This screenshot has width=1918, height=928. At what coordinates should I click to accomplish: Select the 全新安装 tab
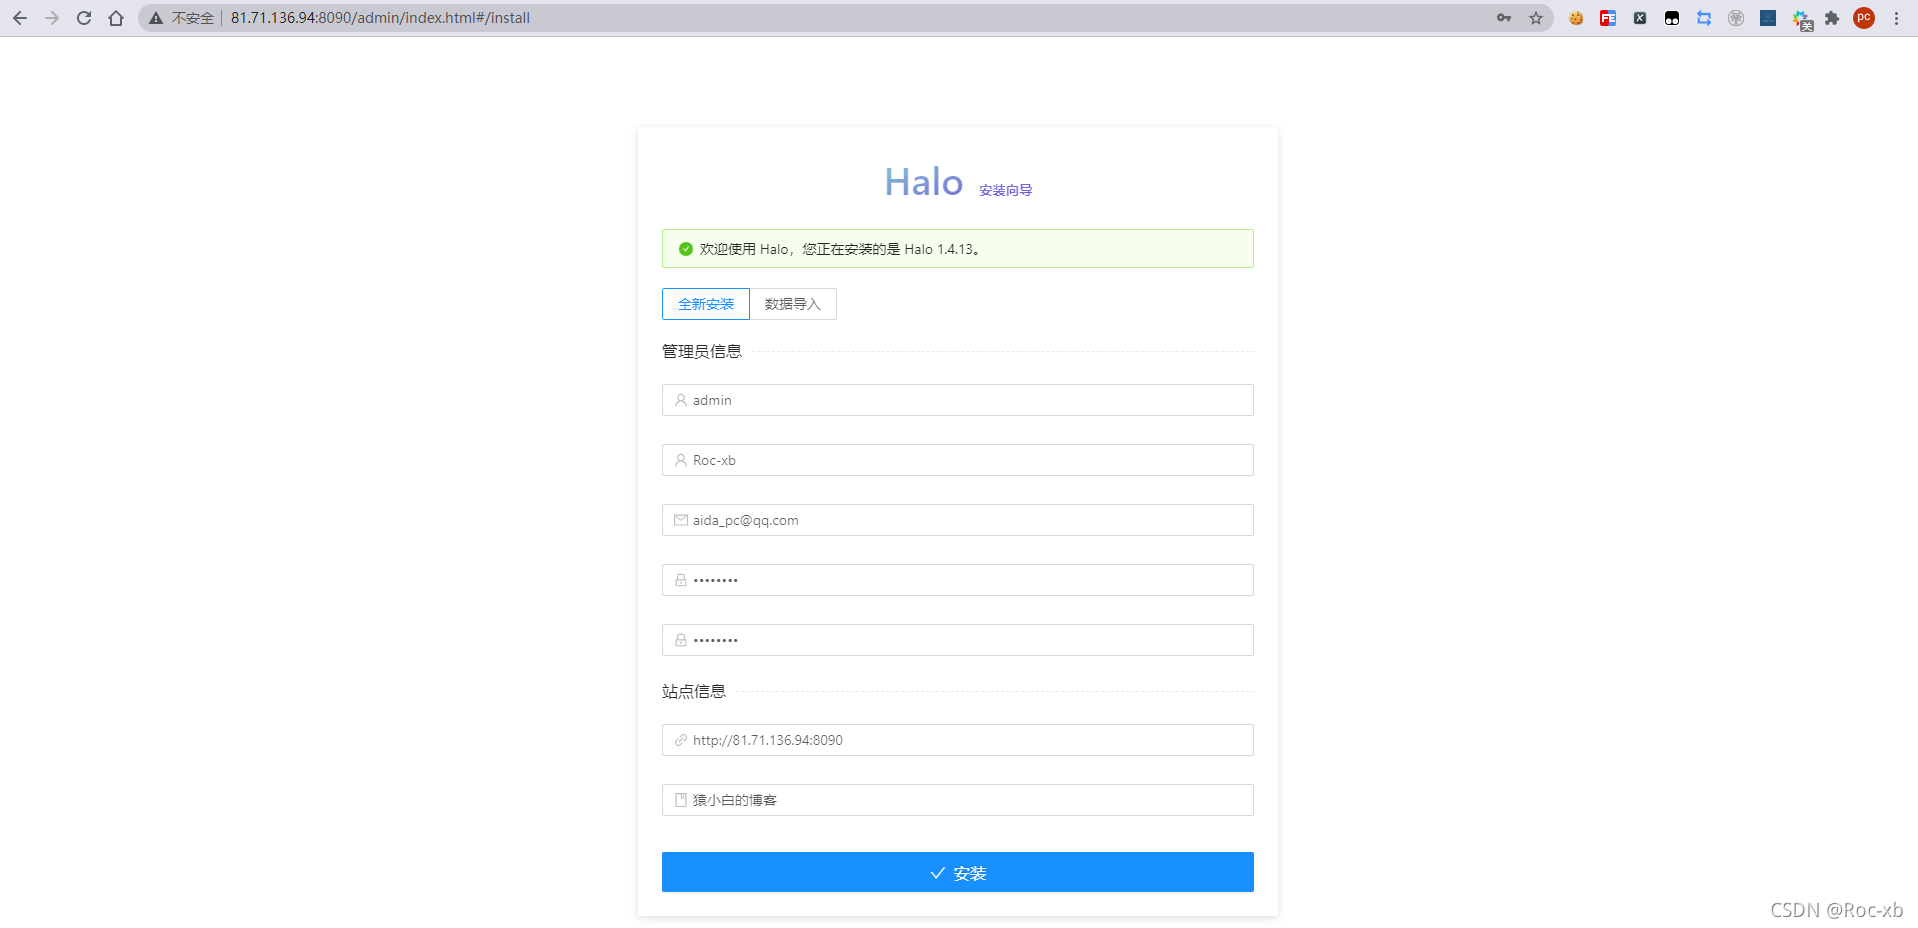(x=706, y=304)
